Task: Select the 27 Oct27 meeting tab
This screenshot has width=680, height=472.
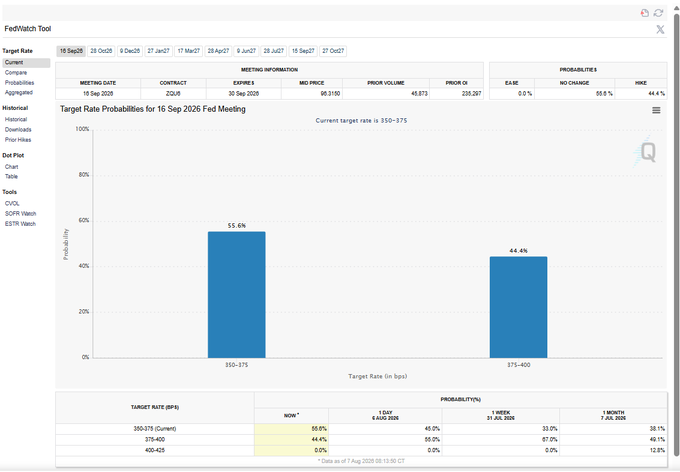Action: click(x=333, y=51)
